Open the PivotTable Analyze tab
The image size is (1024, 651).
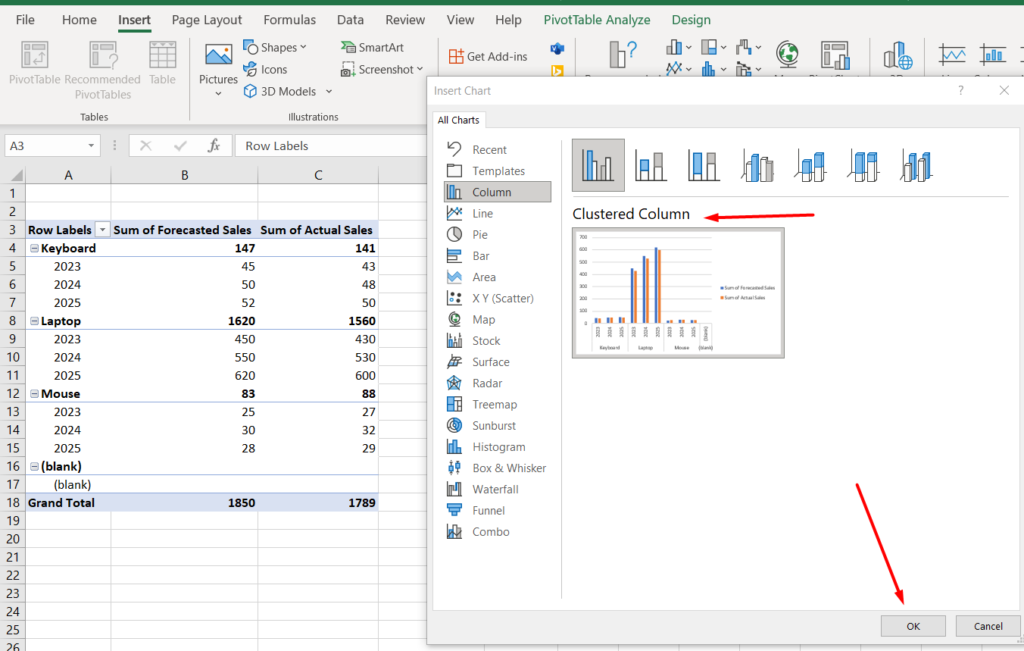tap(597, 20)
